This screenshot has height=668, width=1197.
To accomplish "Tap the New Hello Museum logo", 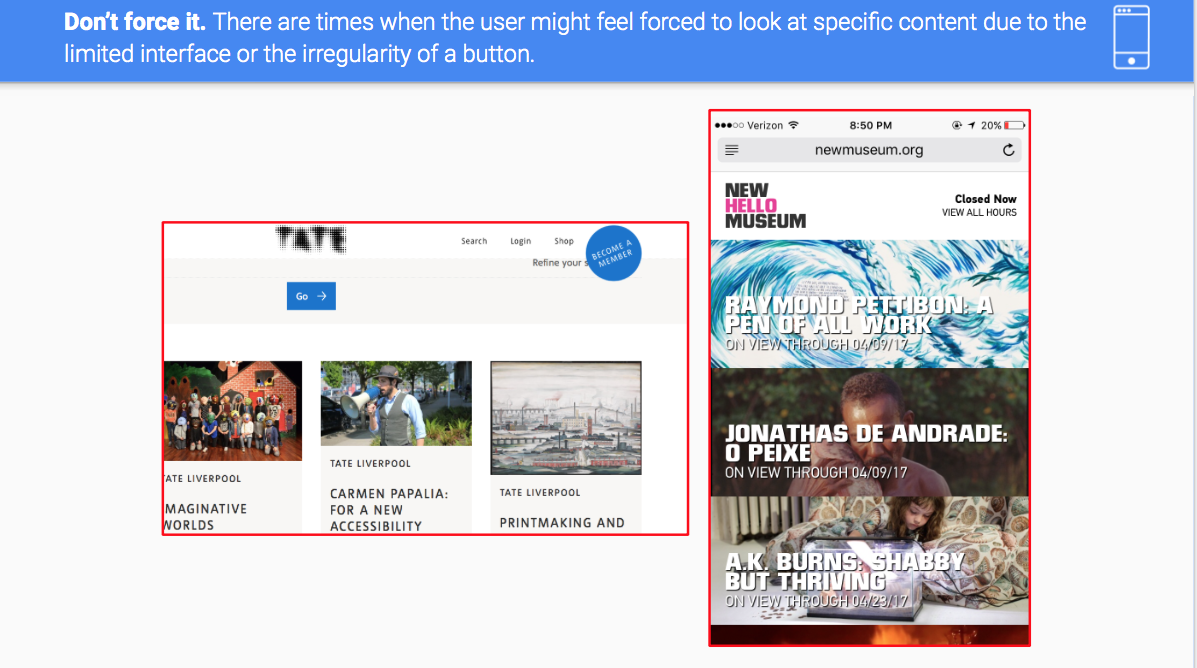I will 765,205.
